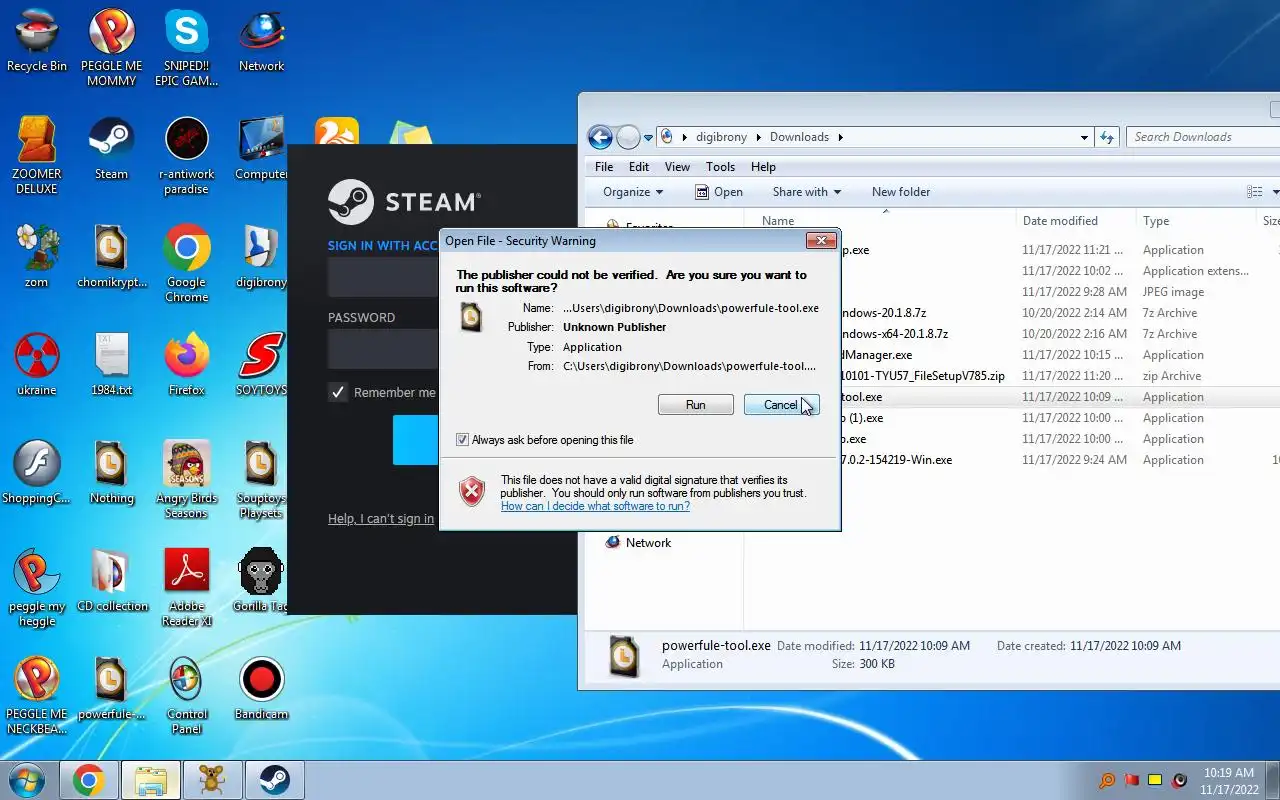Launch Bandicam desktop shortcut
This screenshot has height=800, width=1280.
261,688
